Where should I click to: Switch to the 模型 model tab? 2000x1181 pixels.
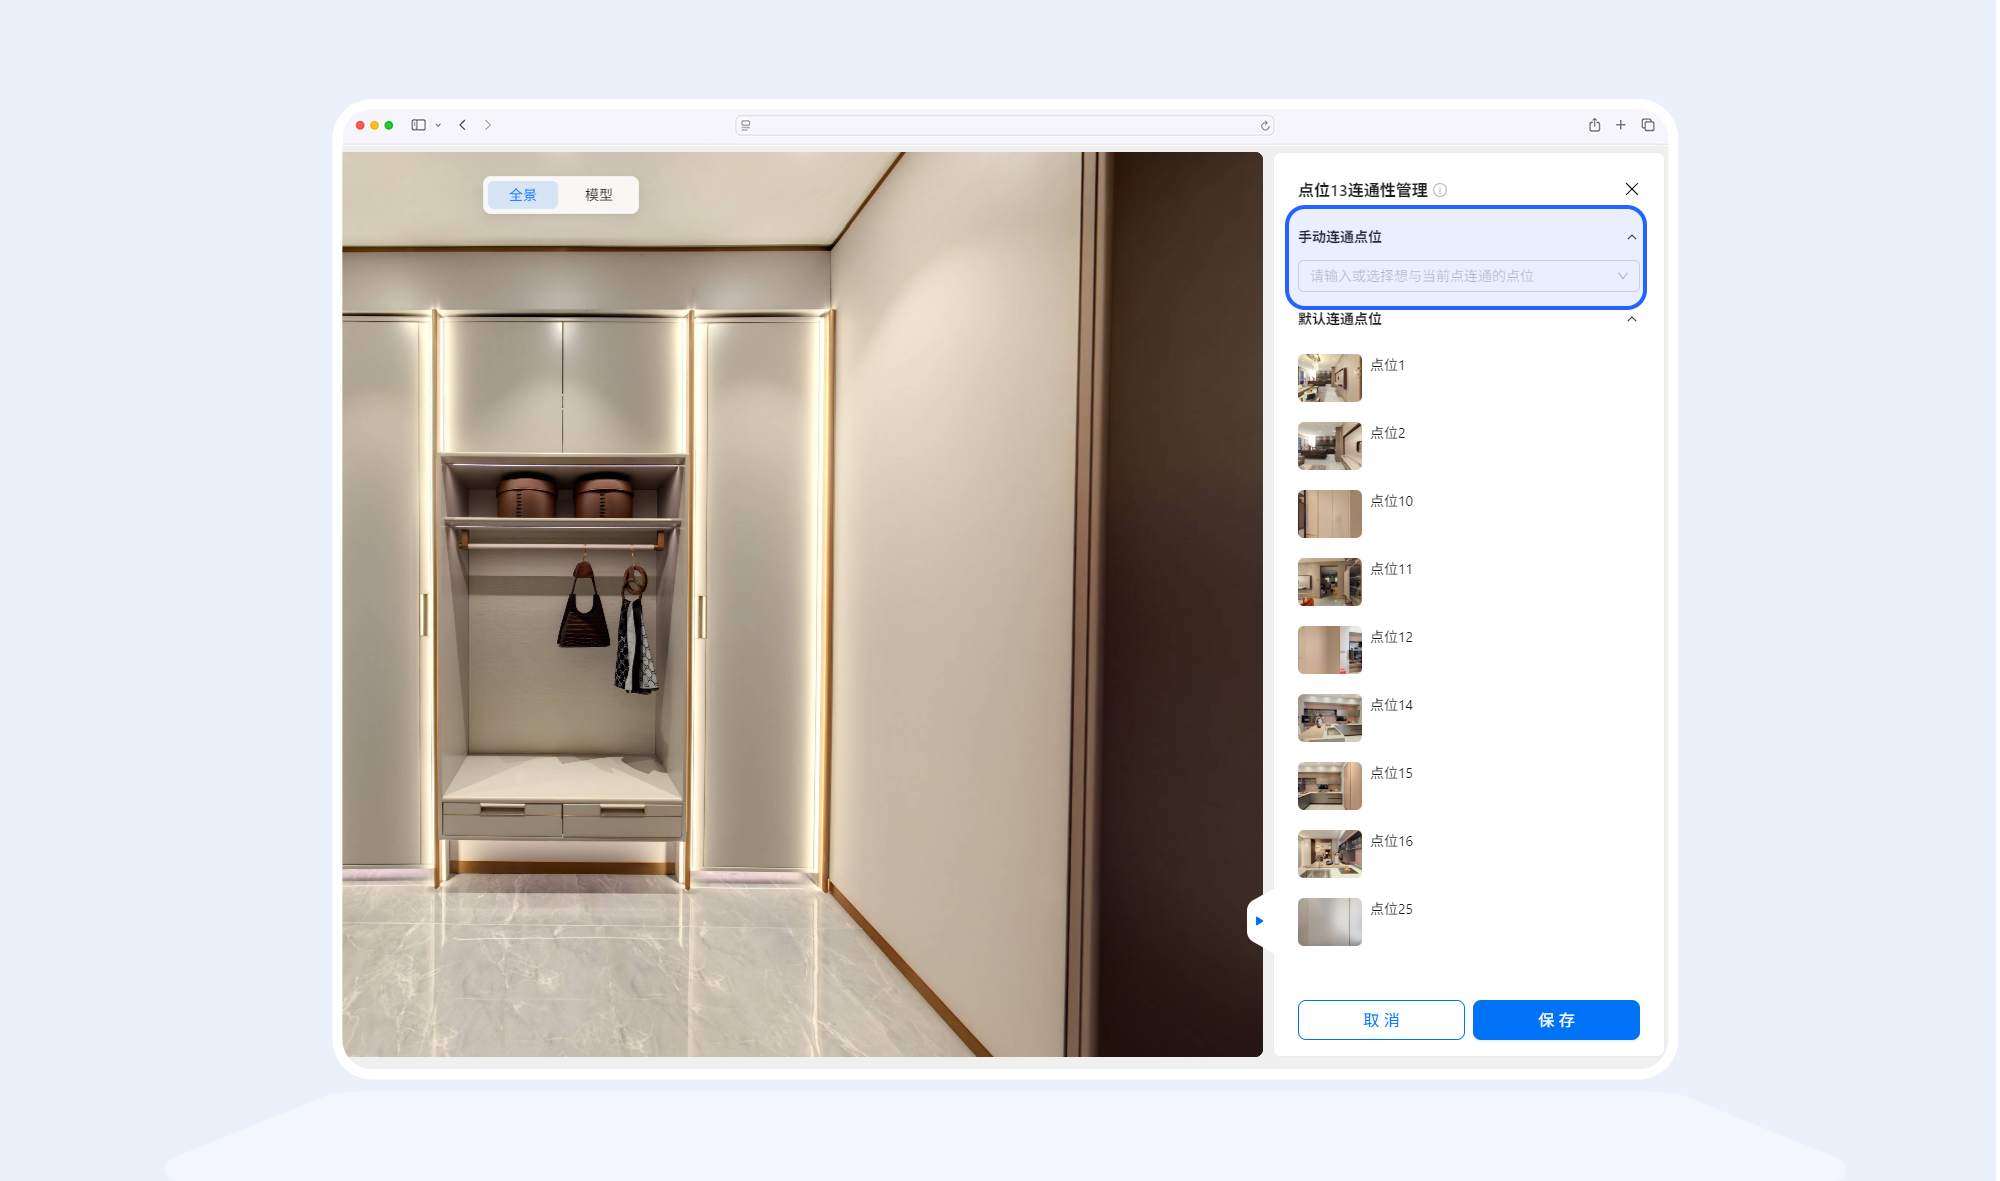tap(598, 195)
